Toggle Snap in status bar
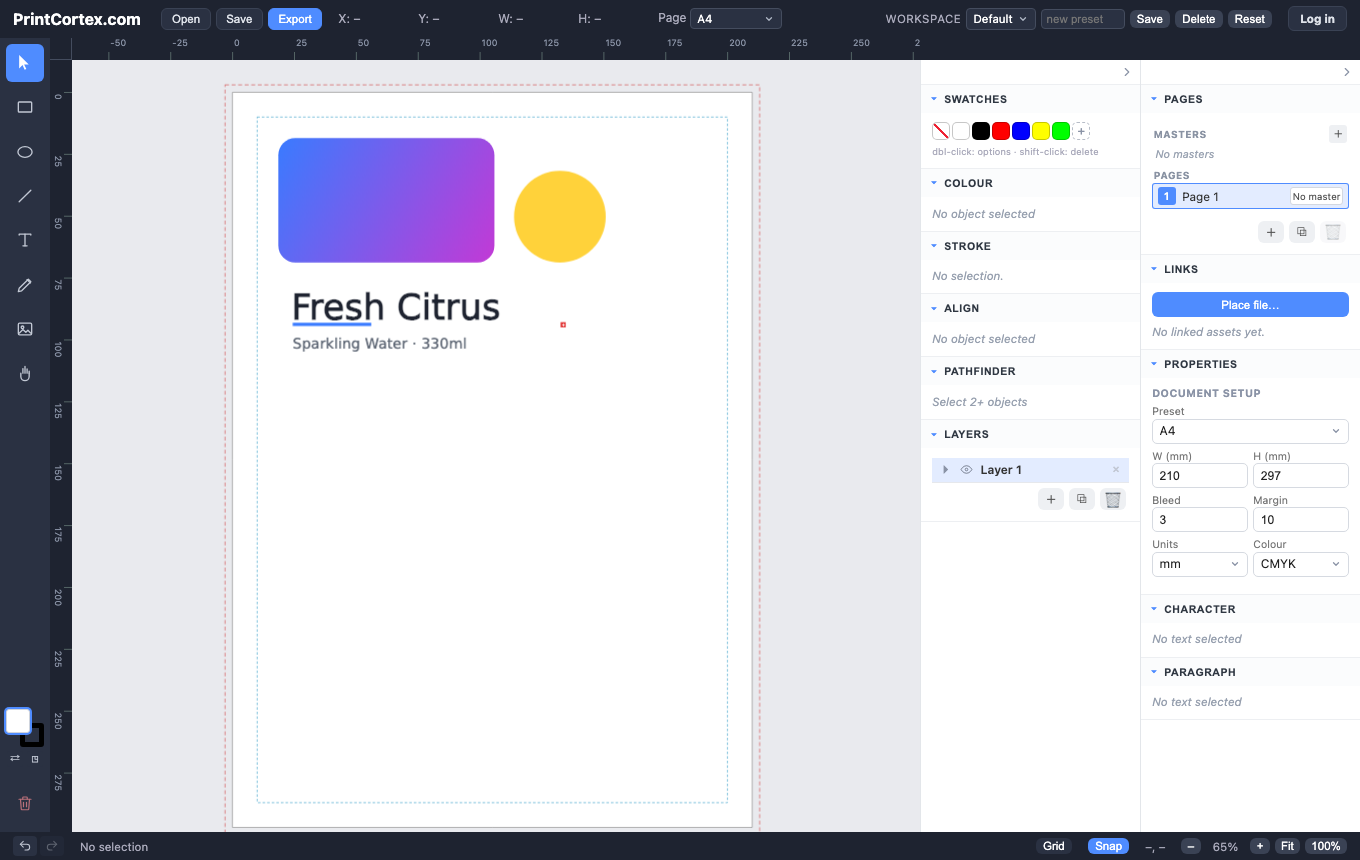The image size is (1360, 860). tap(1108, 846)
